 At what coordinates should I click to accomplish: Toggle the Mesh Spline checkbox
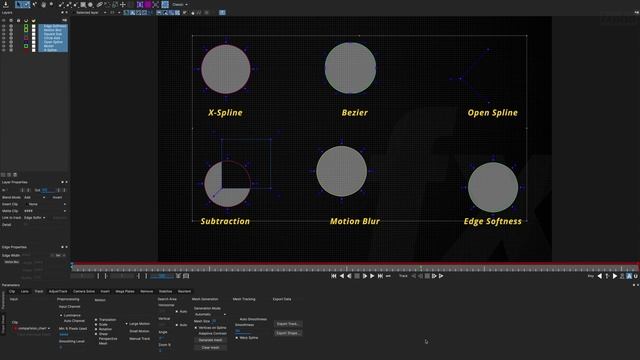coord(237,338)
